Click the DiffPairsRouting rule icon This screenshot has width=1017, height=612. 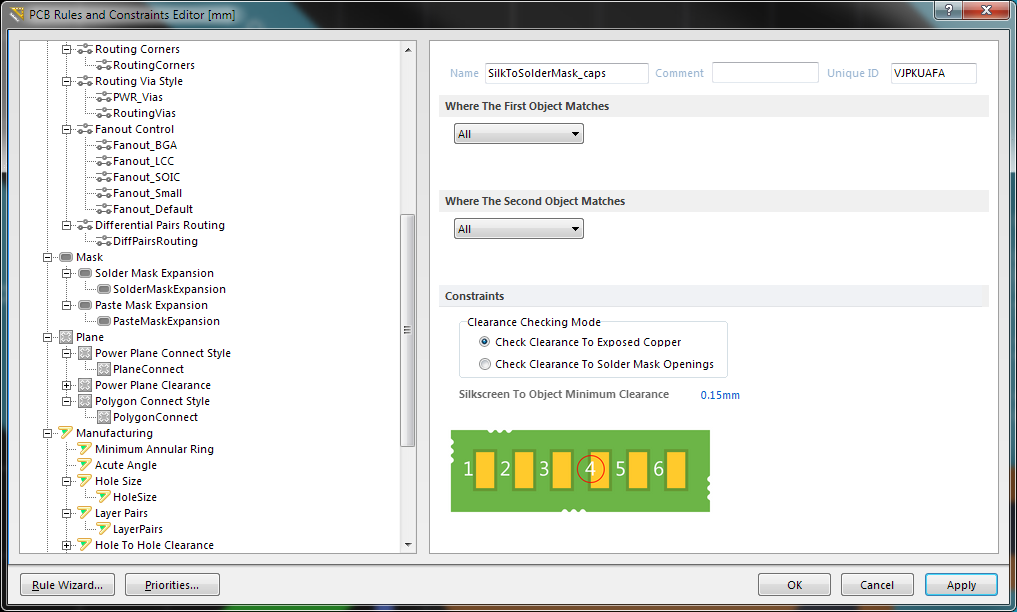[103, 241]
